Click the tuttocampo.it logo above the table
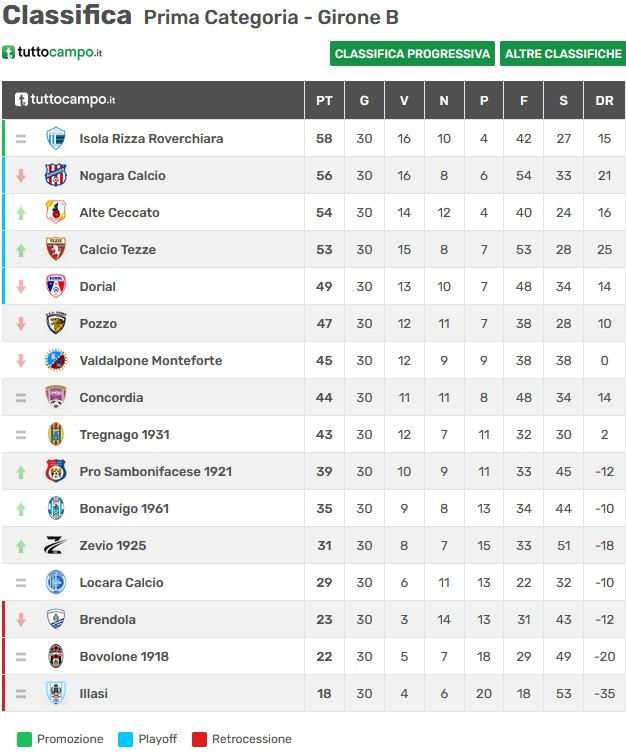Image resolution: width=626 pixels, height=755 pixels. [52, 52]
